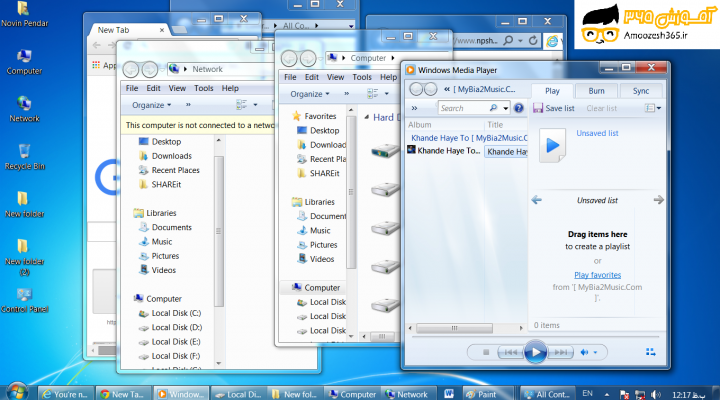Select Videos library in the Computer window
The image size is (720, 400).
(321, 259)
